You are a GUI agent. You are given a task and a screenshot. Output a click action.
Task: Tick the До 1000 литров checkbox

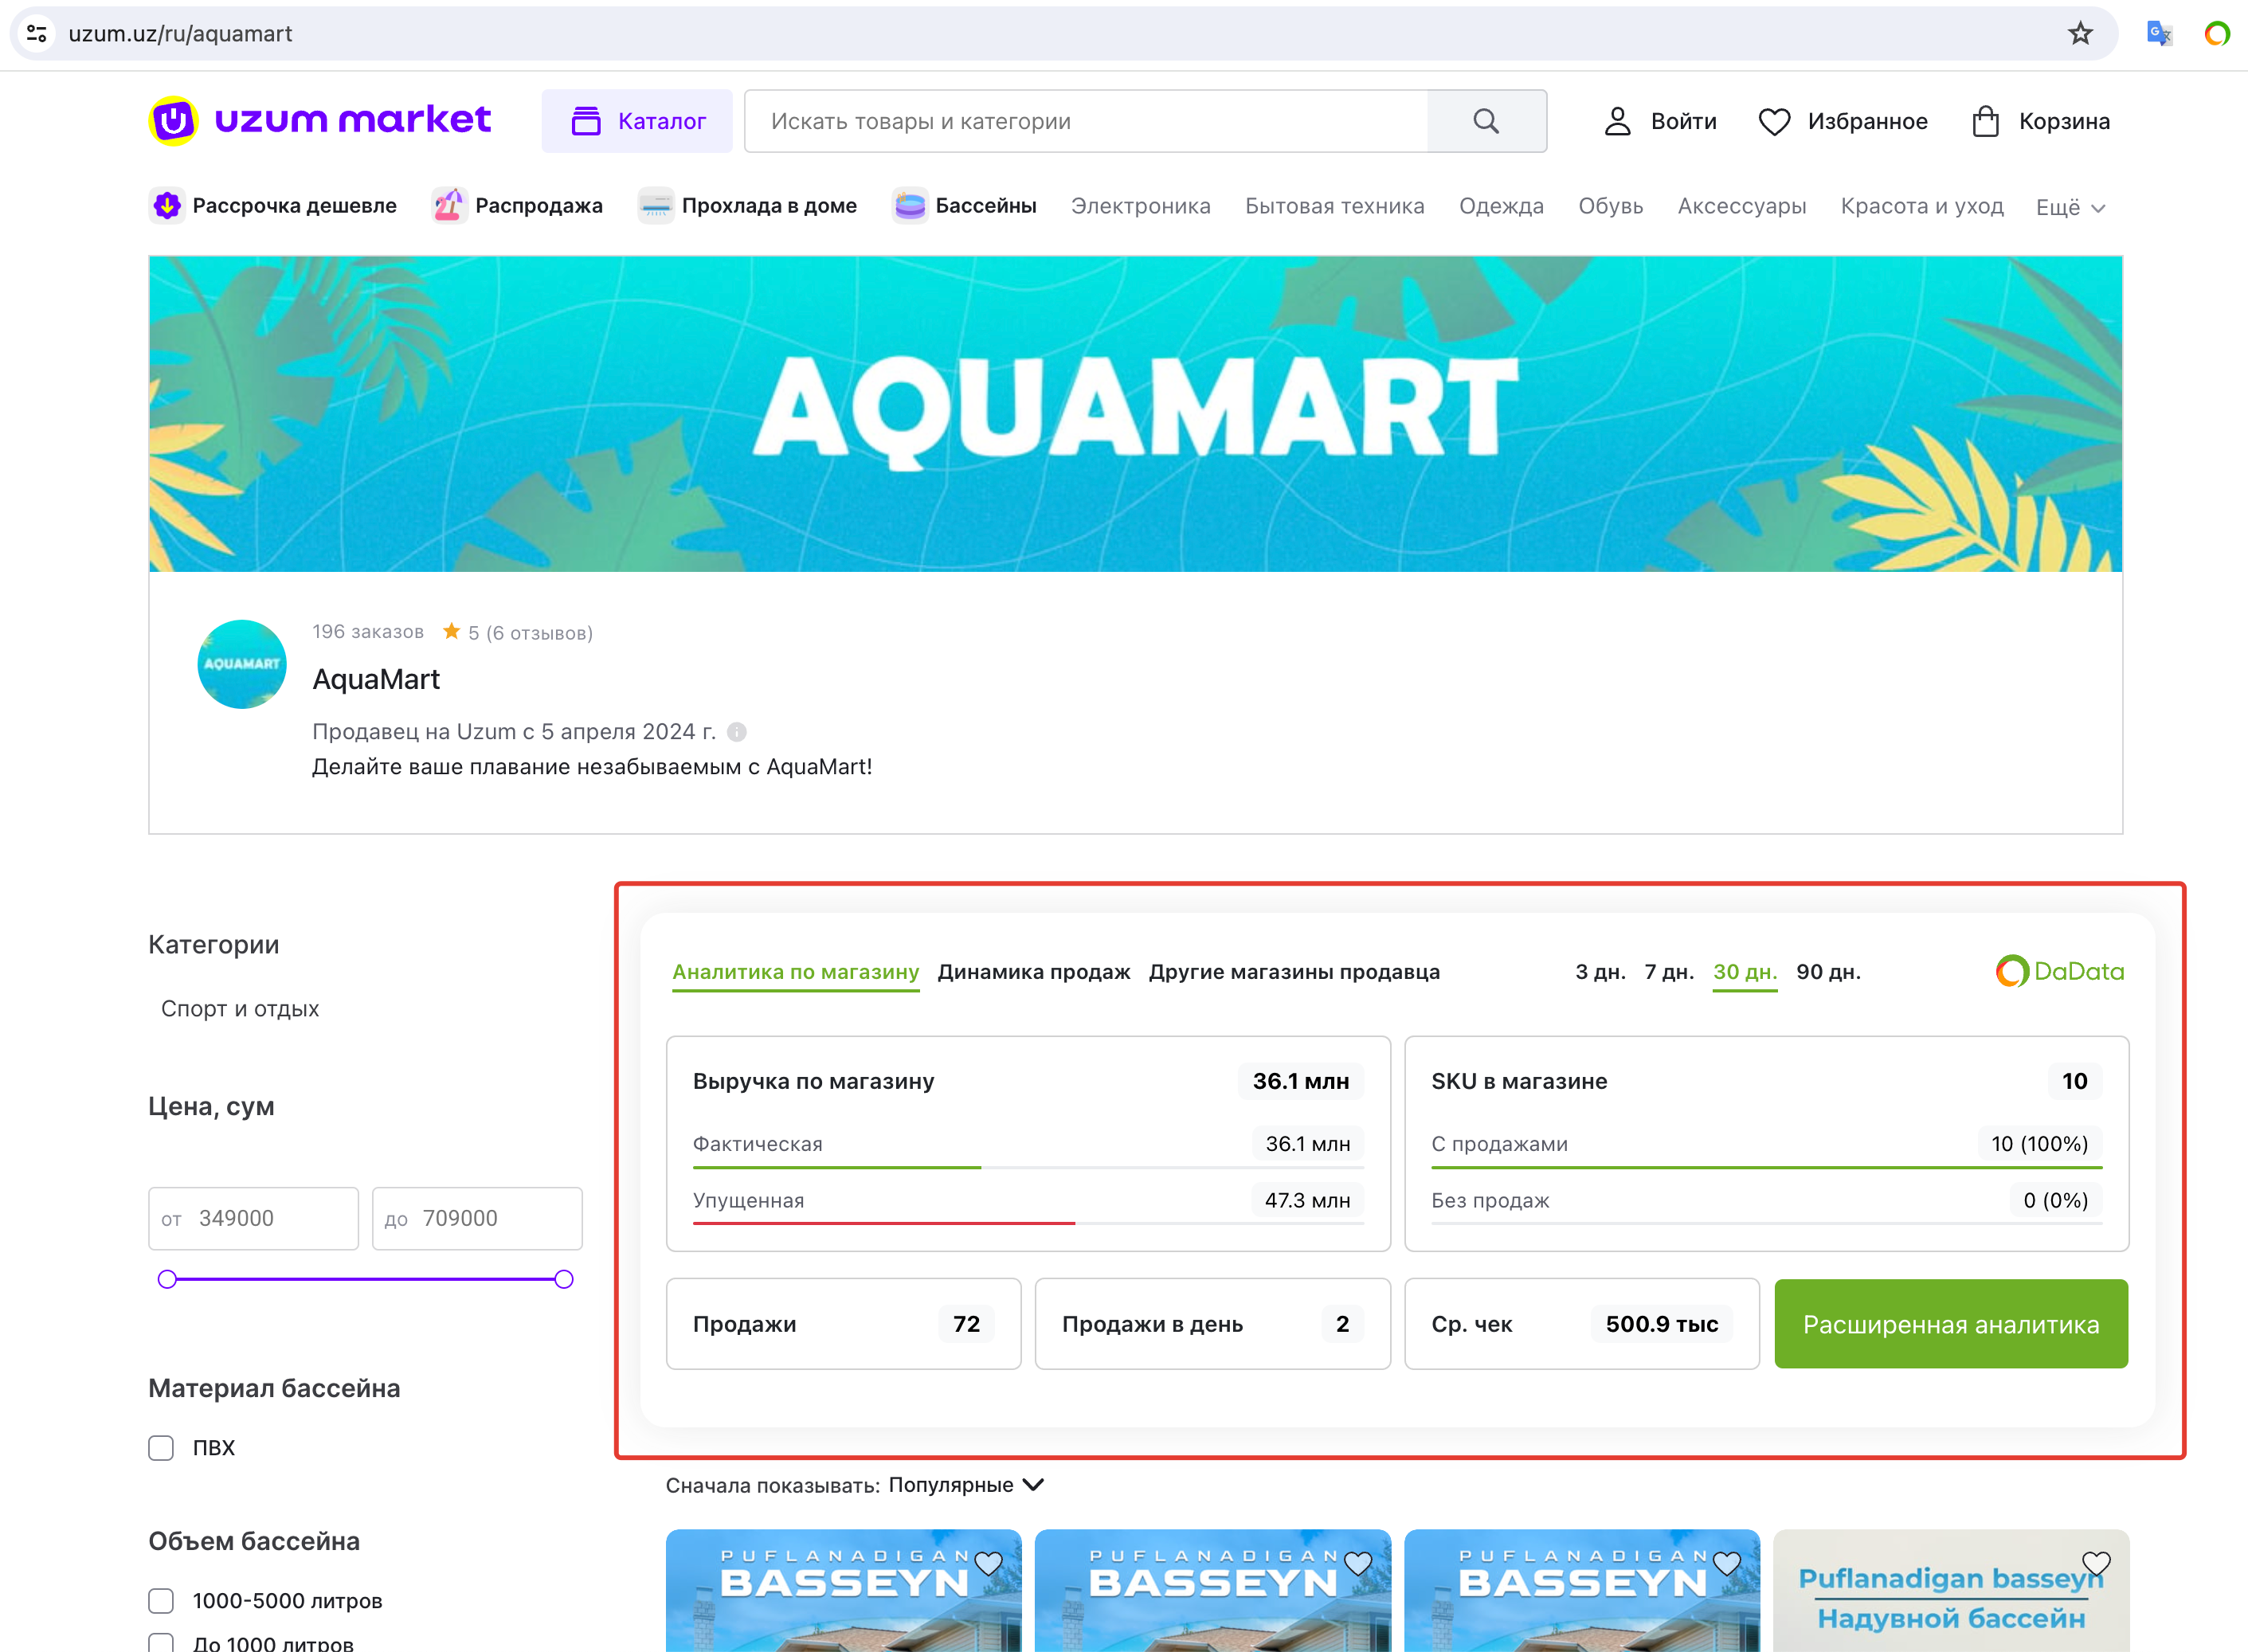pyautogui.click(x=161, y=1643)
